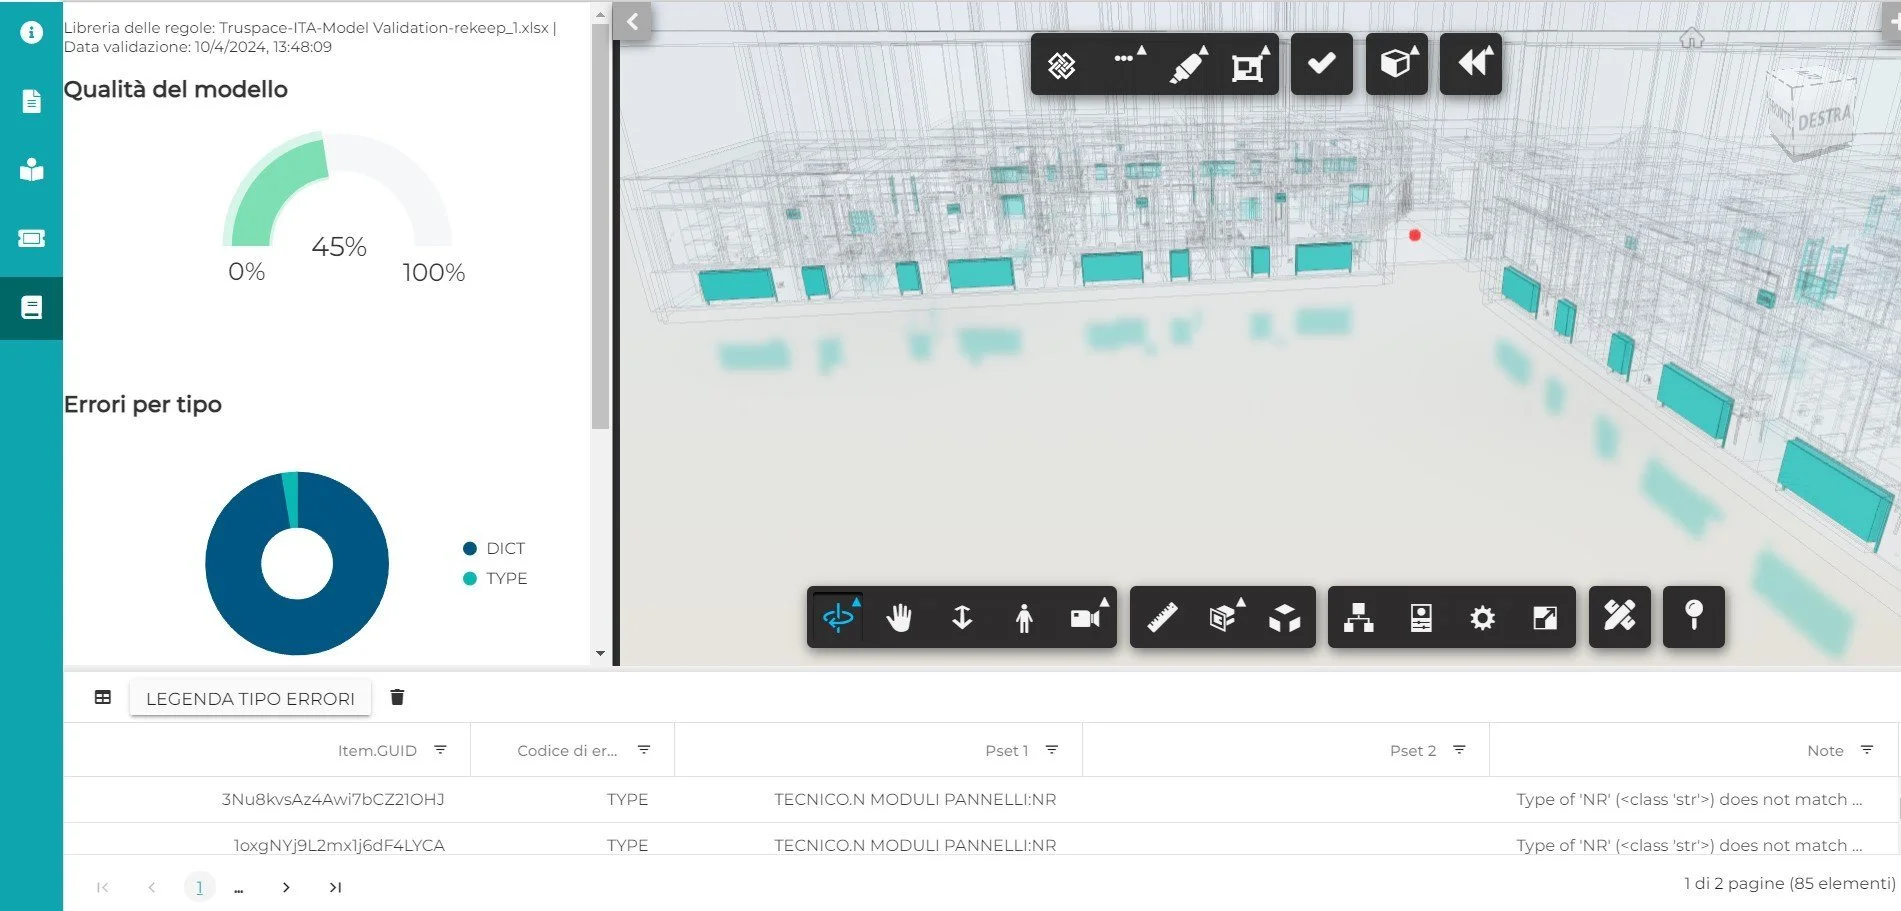Image resolution: width=1901 pixels, height=911 pixels.
Task: Open the 3D cube view tool
Action: (x=1396, y=64)
